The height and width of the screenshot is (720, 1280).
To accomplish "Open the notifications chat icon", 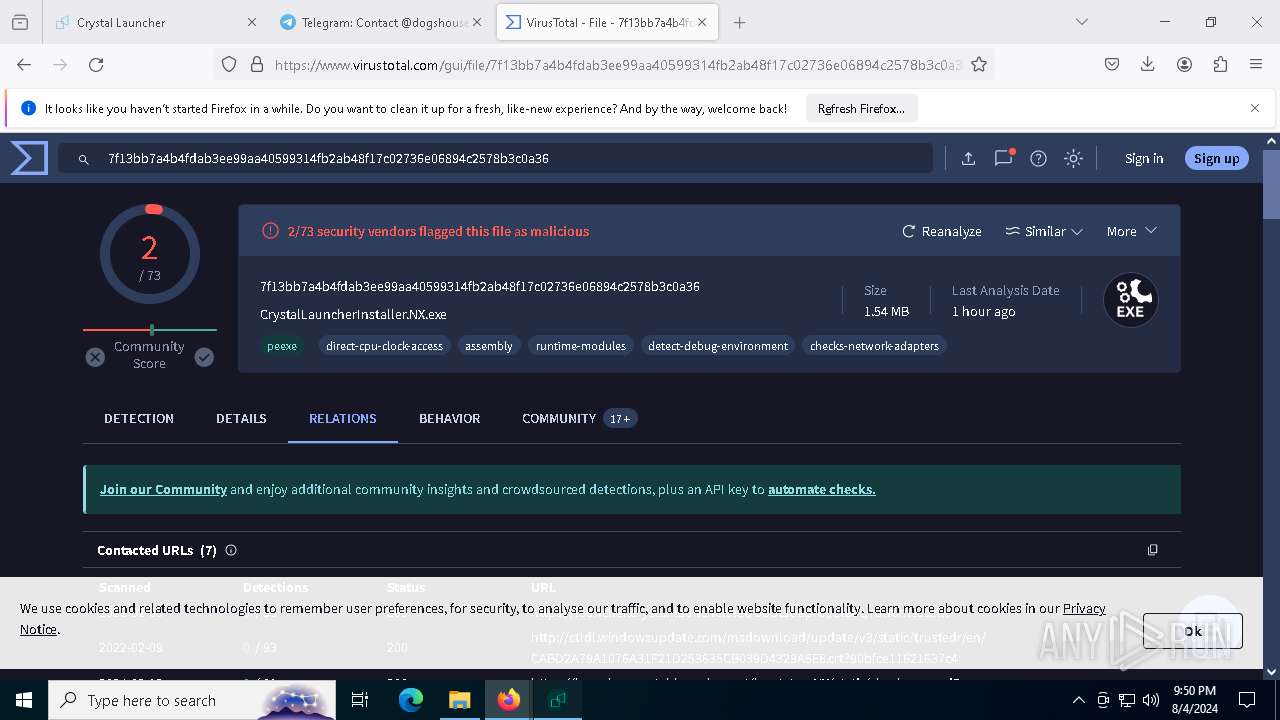I will (x=1003, y=158).
